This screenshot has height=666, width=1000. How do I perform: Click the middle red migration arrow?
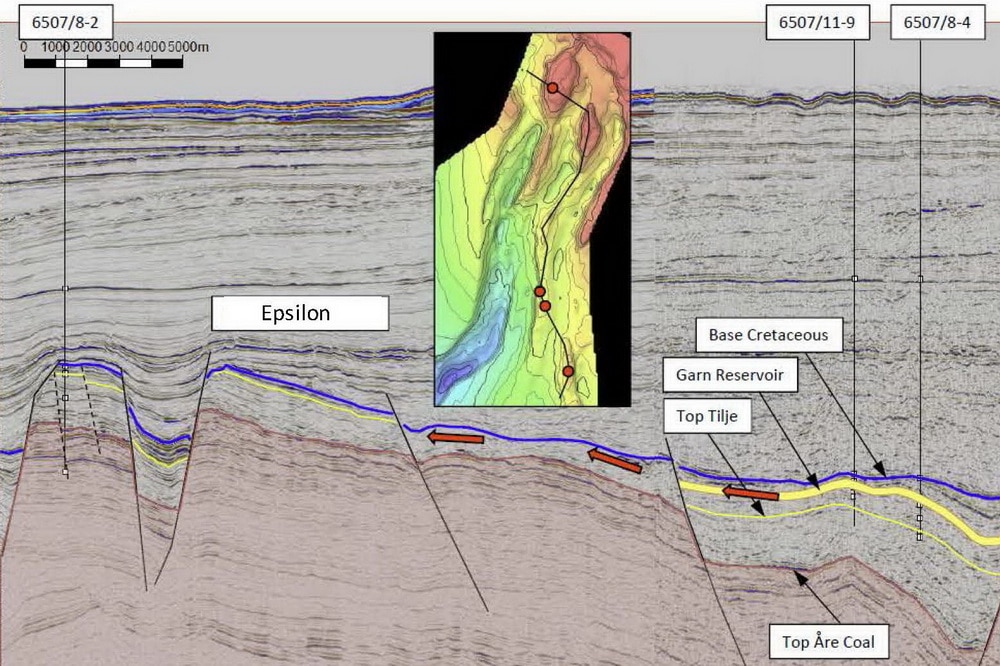coord(614,461)
